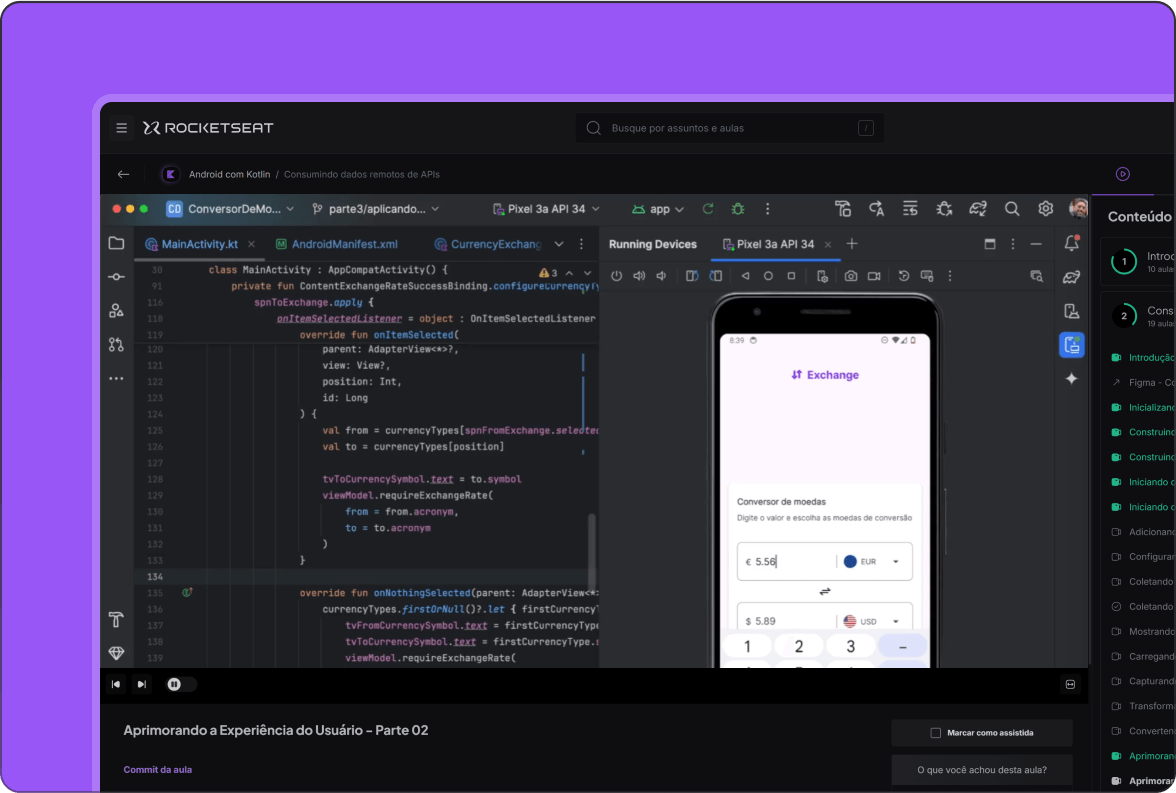The image size is (1176, 793).
Task: Open the notifications bell in the right sidebar
Action: coord(1071,244)
